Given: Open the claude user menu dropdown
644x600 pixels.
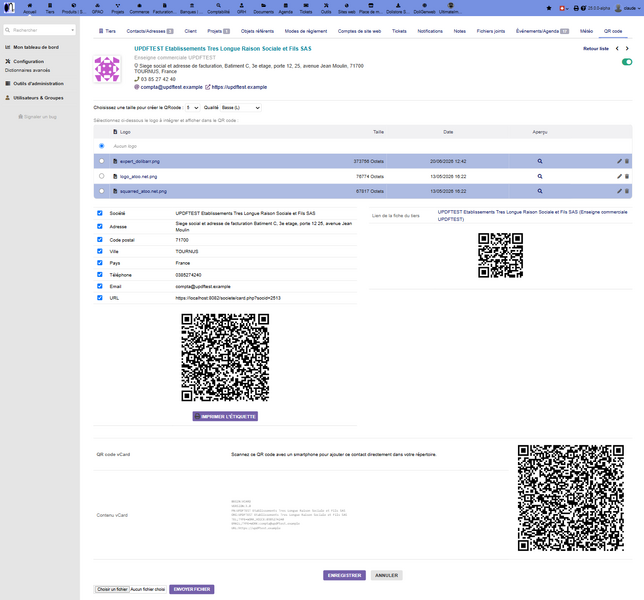Looking at the screenshot, I should tap(627, 8).
